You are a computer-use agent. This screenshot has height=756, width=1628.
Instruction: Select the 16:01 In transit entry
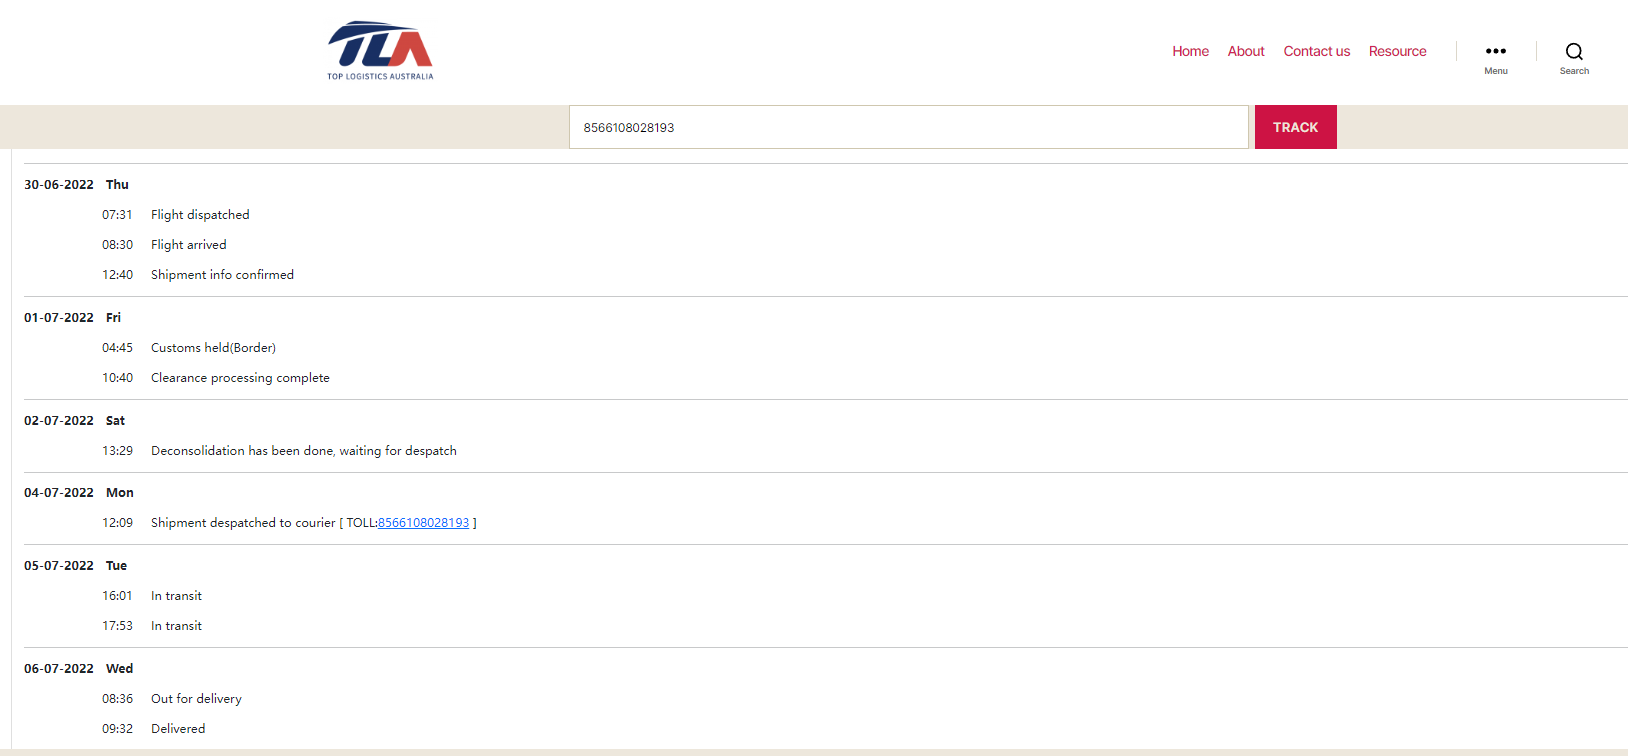pos(176,596)
